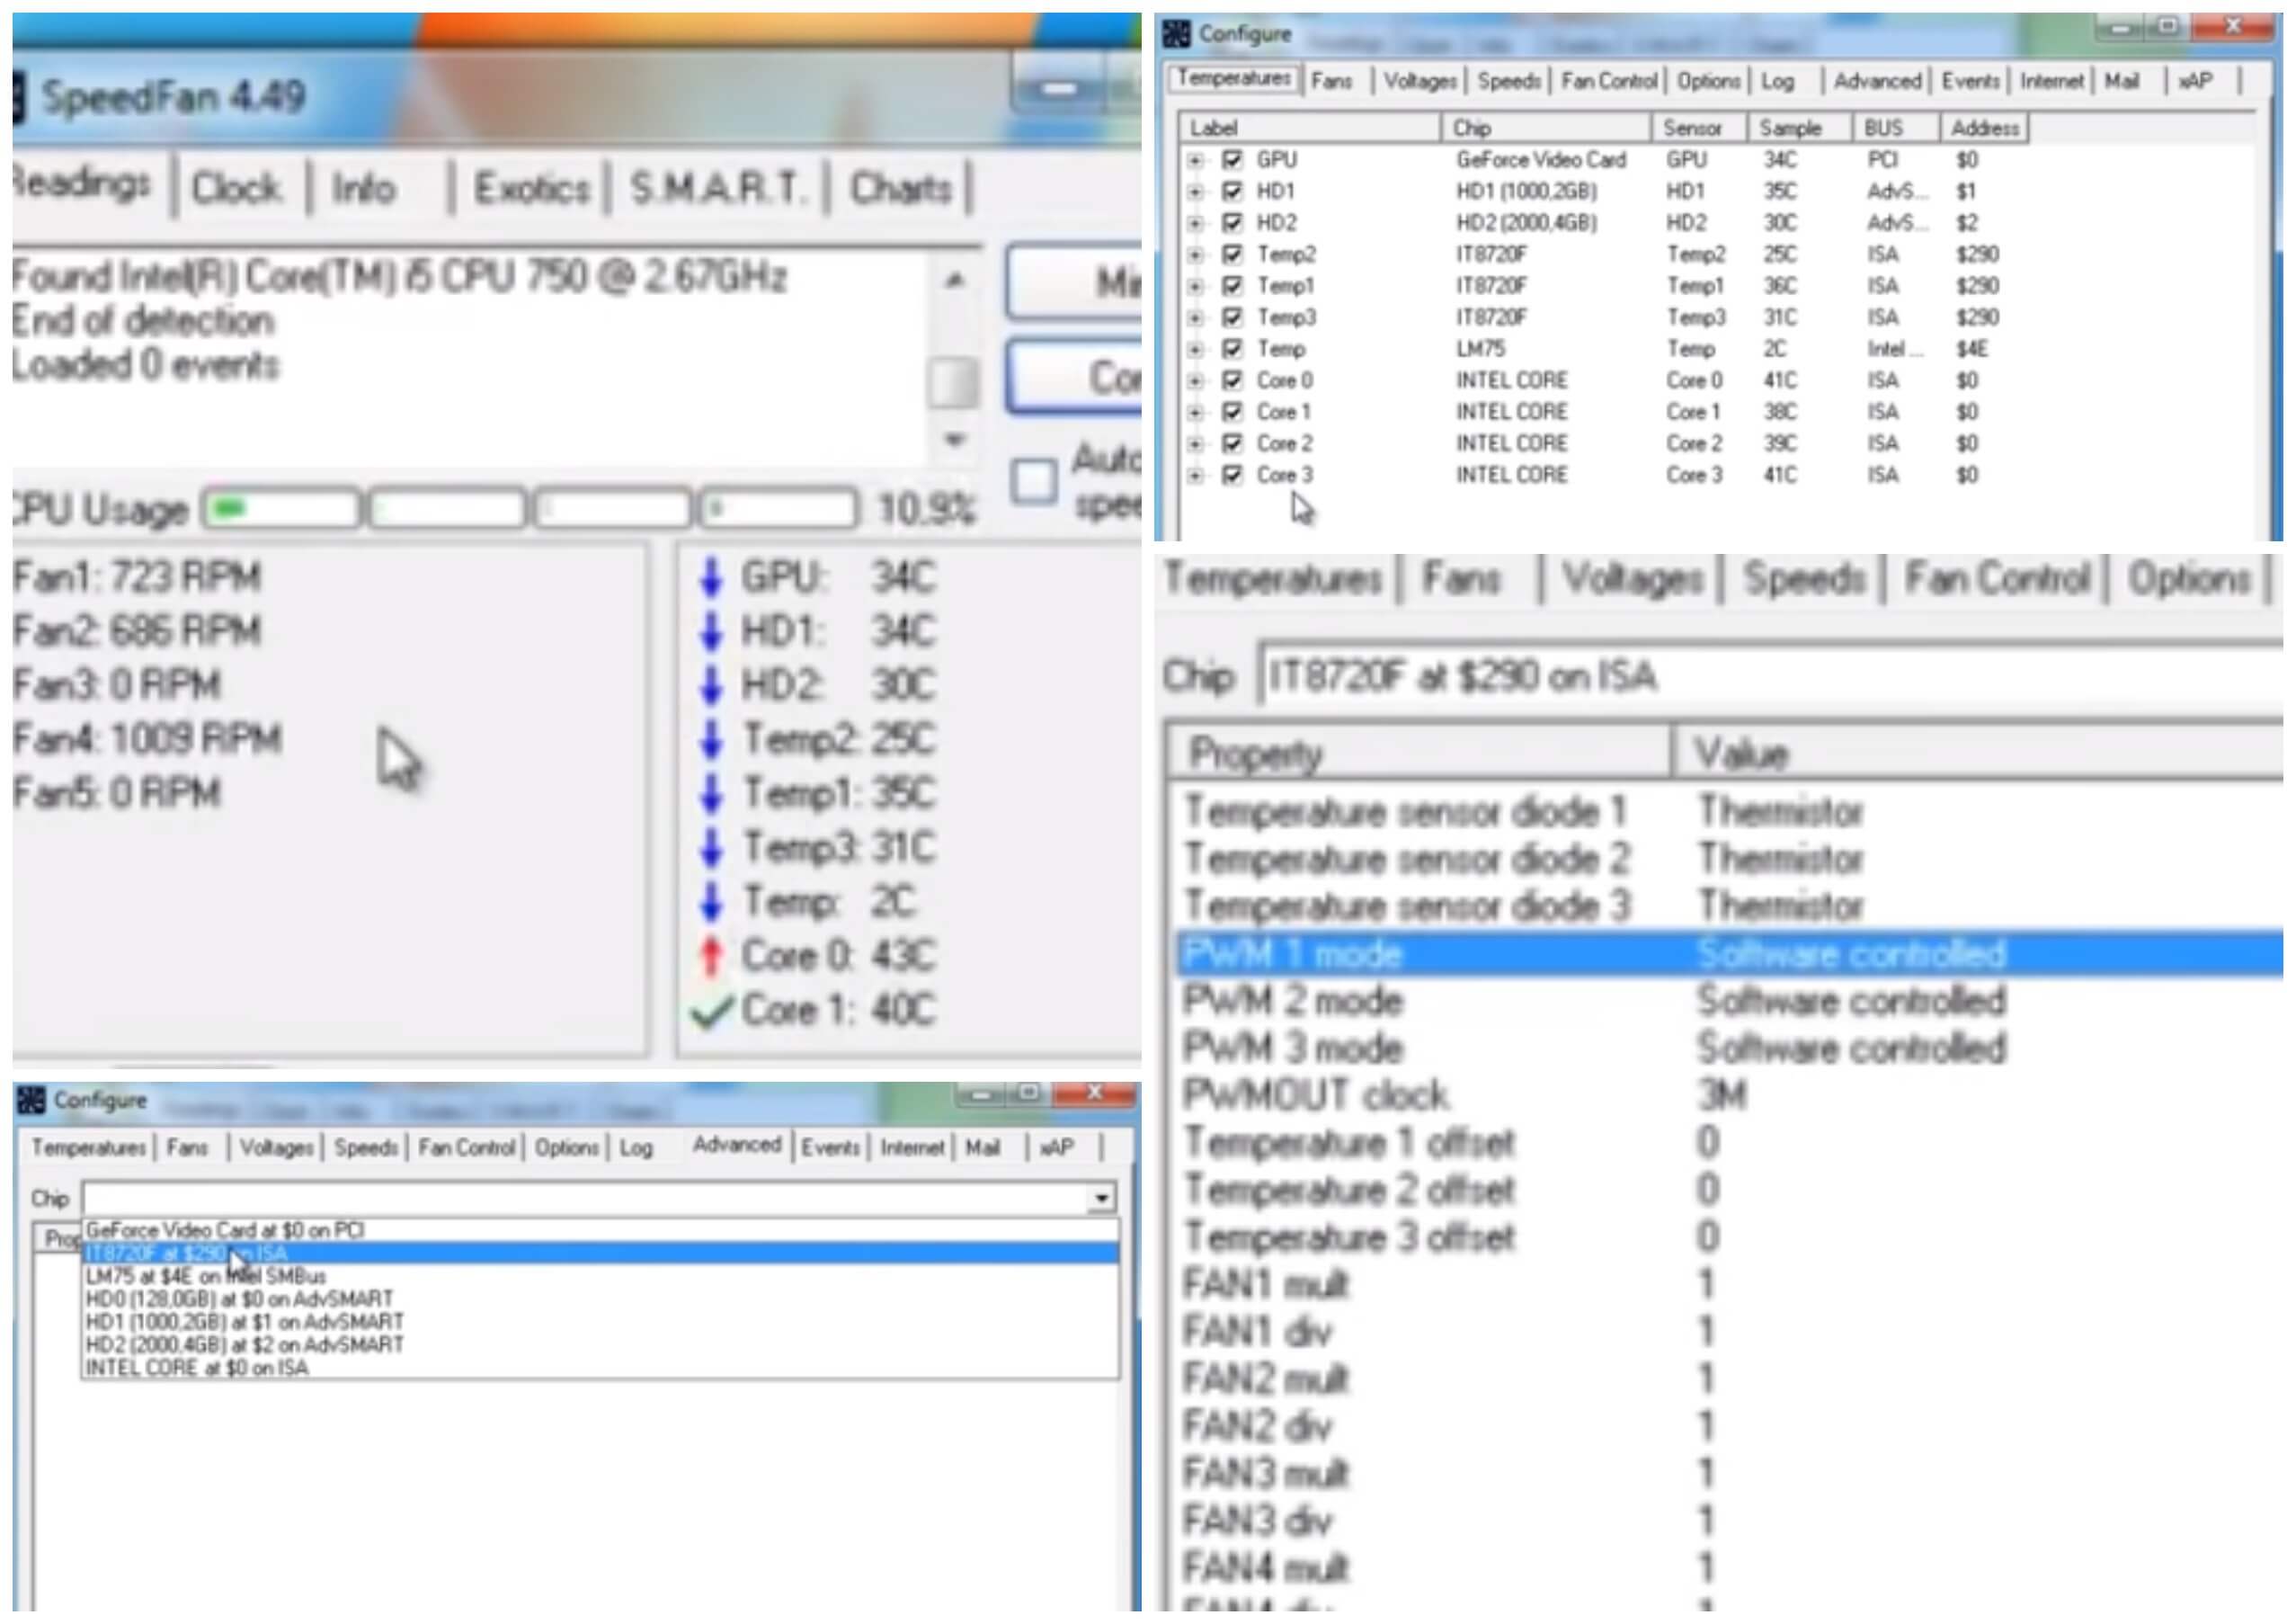Uncheck the HD1 sensor checkbox
This screenshot has width=2296, height=1624.
coord(1232,191)
